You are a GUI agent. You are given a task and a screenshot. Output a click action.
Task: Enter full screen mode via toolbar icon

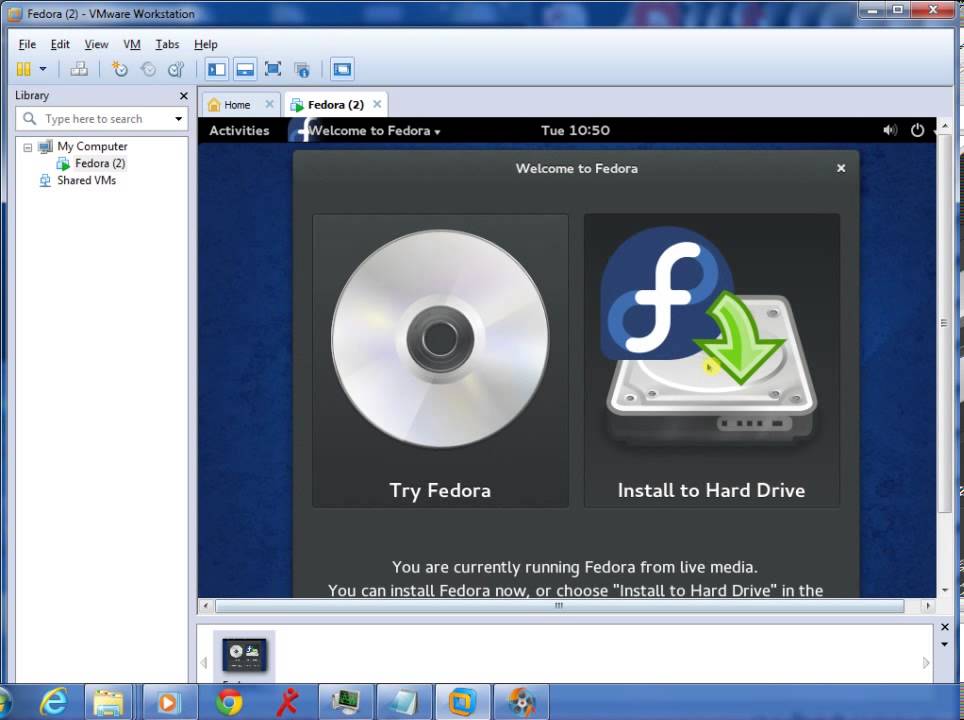pyautogui.click(x=273, y=69)
